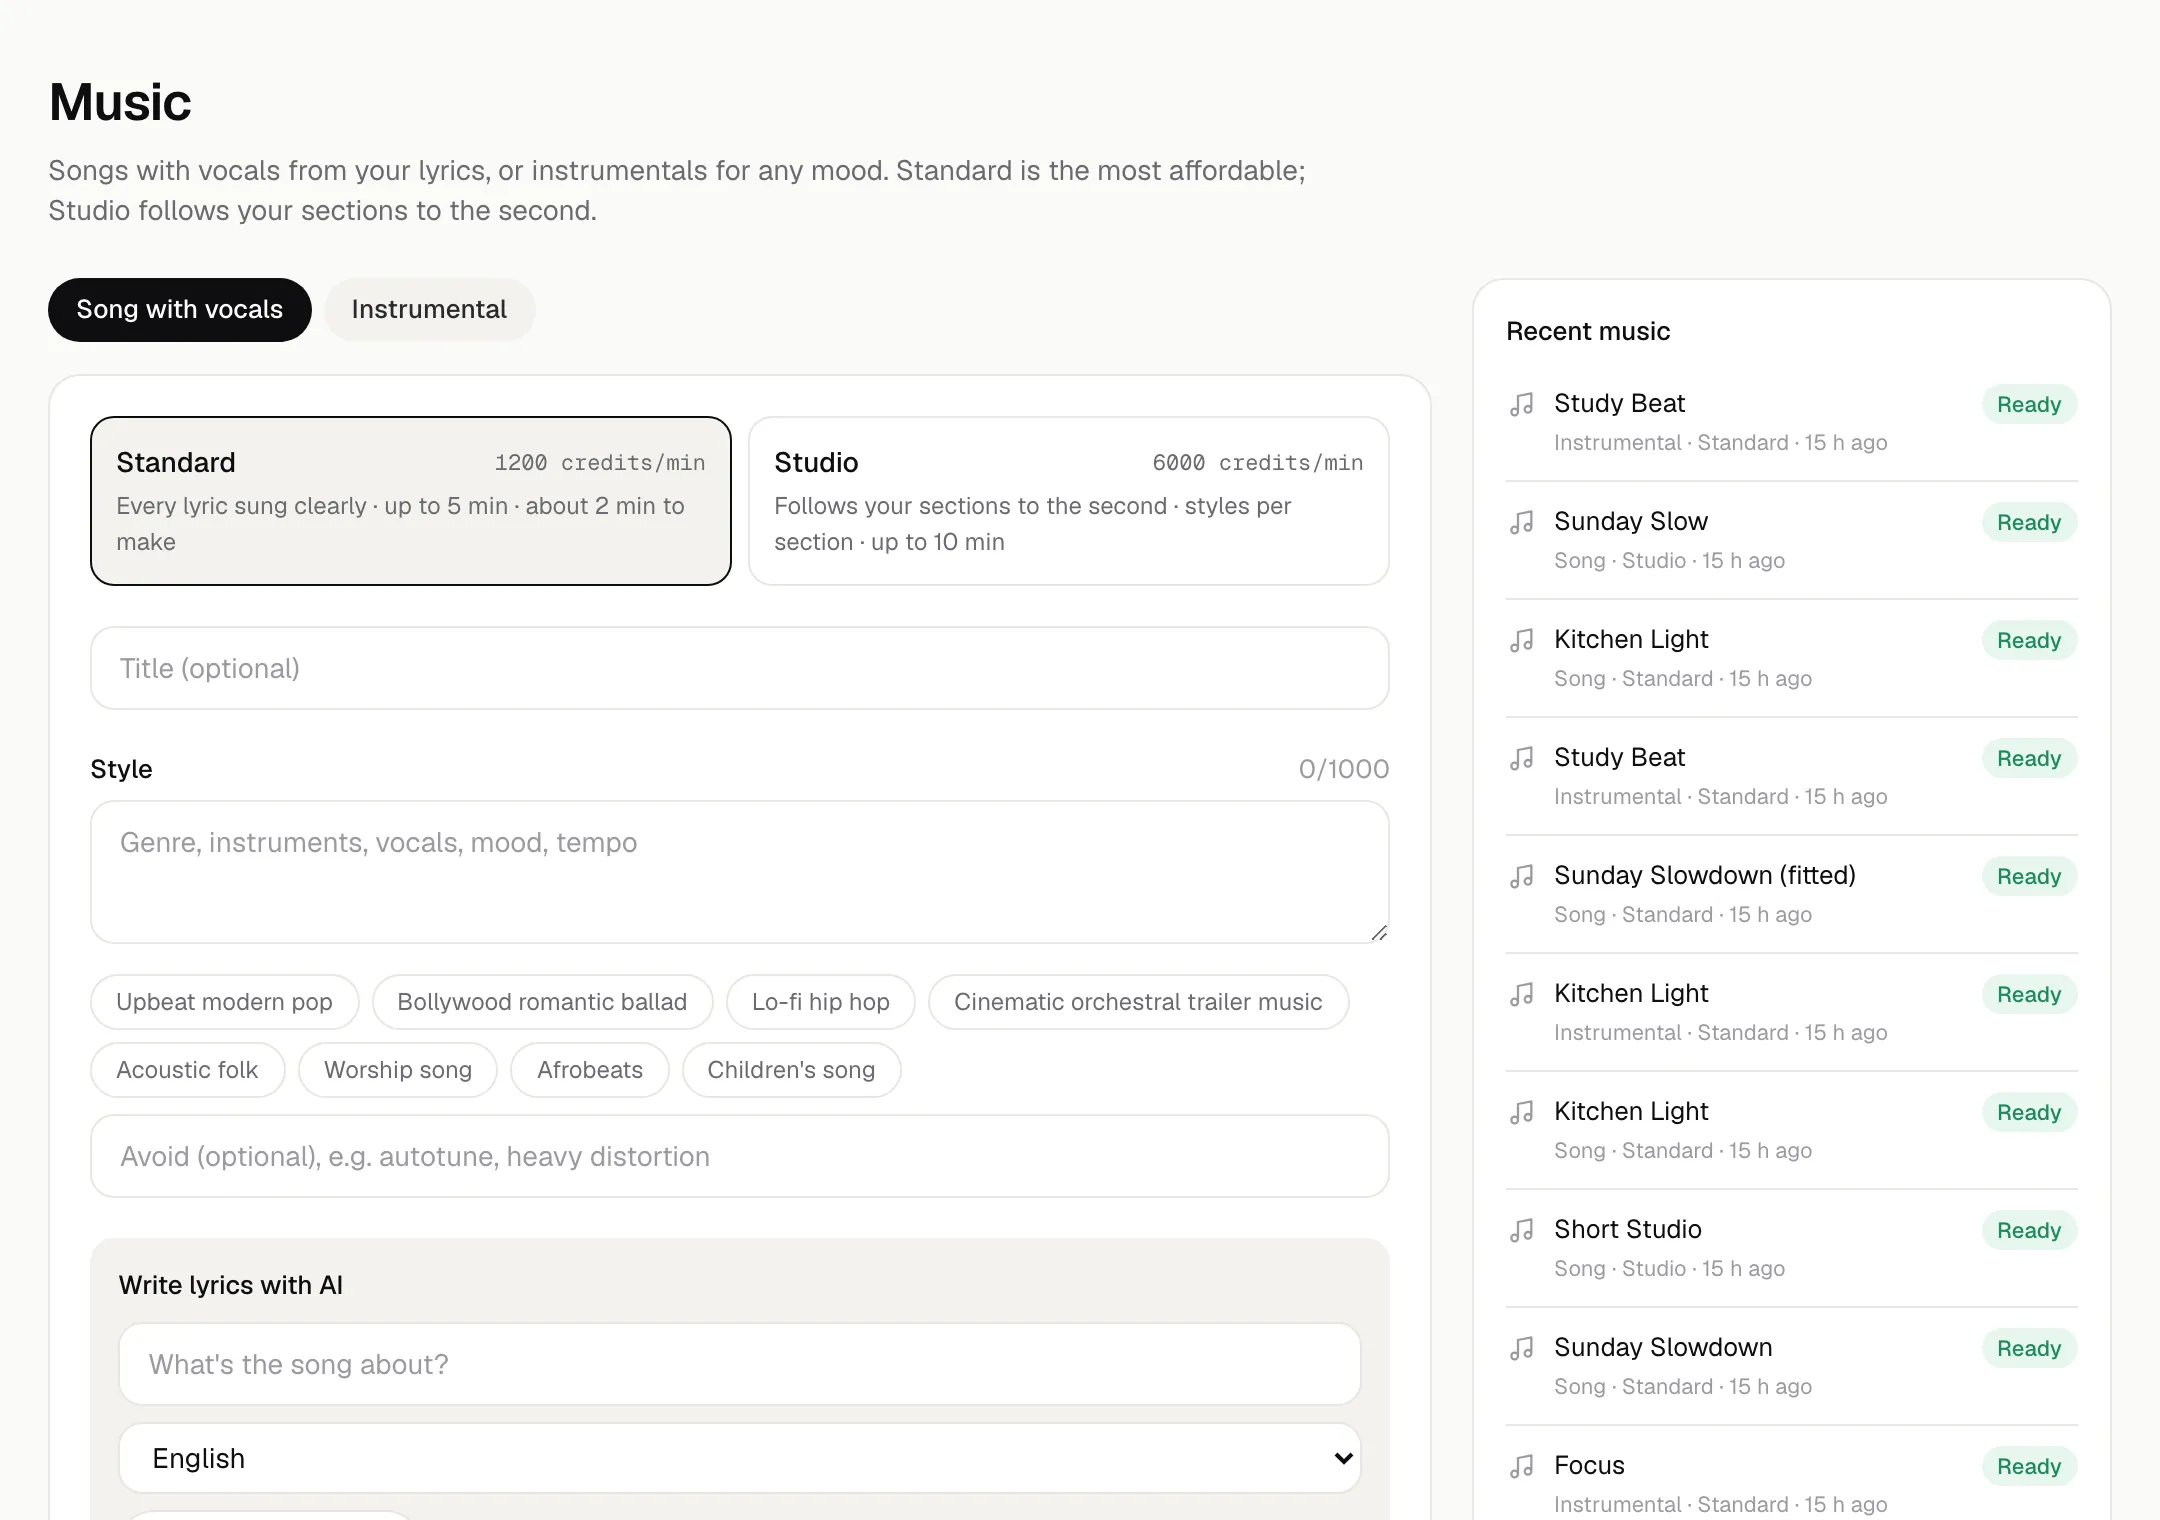Click the Avoid (optional) input field

(x=740, y=1156)
